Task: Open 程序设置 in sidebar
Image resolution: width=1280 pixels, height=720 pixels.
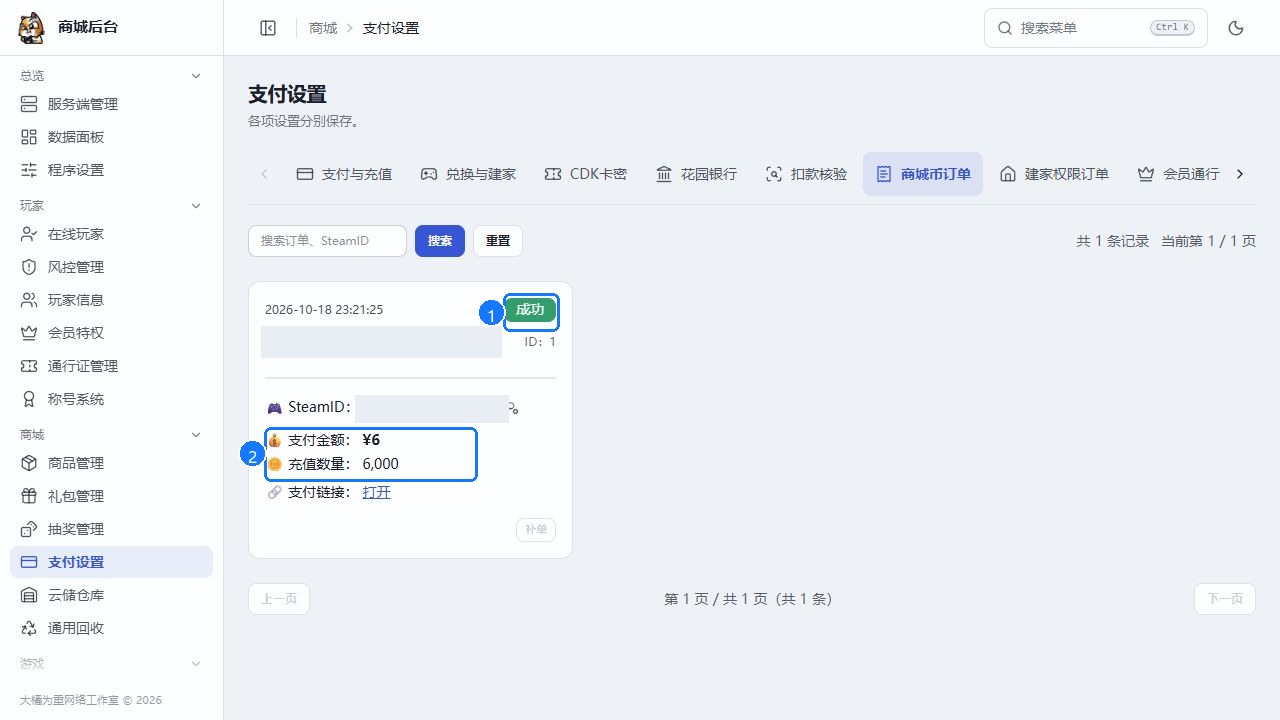Action: 111,170
